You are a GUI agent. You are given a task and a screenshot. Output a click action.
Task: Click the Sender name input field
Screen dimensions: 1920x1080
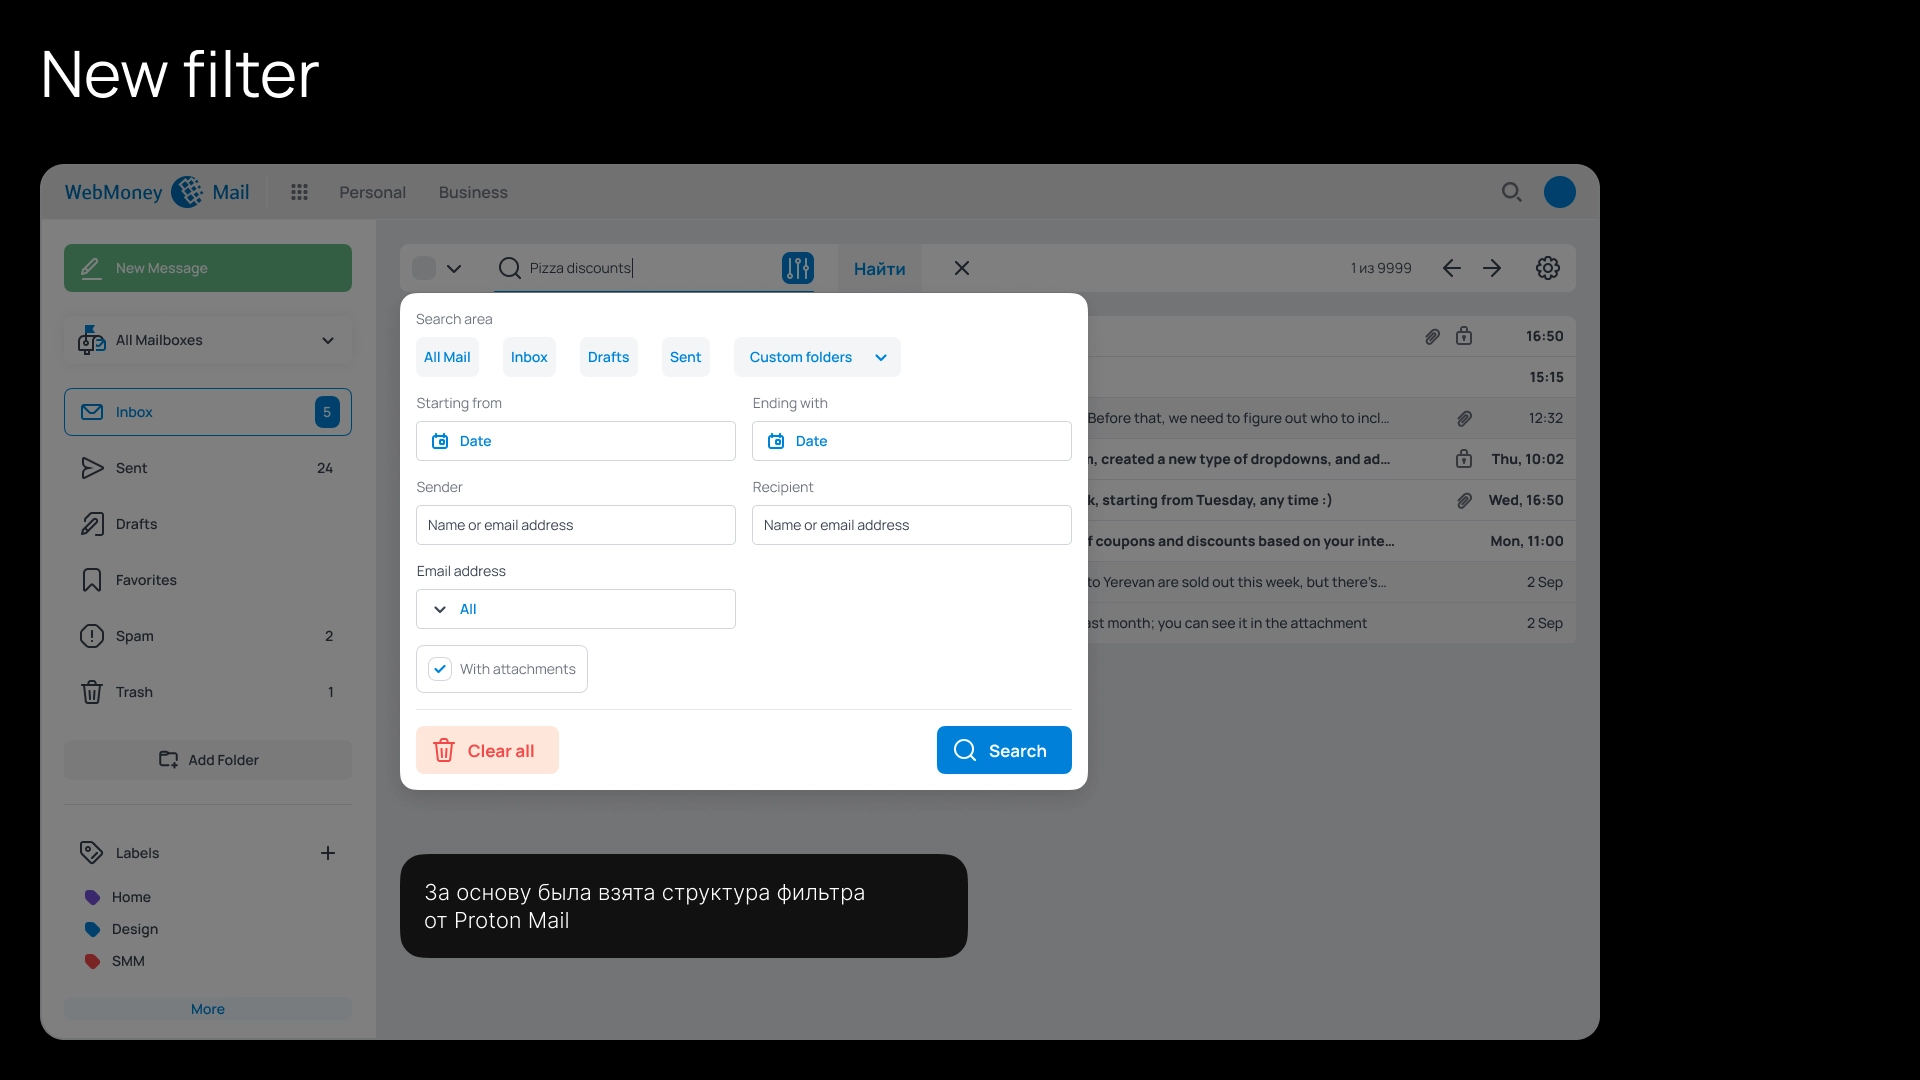(576, 525)
